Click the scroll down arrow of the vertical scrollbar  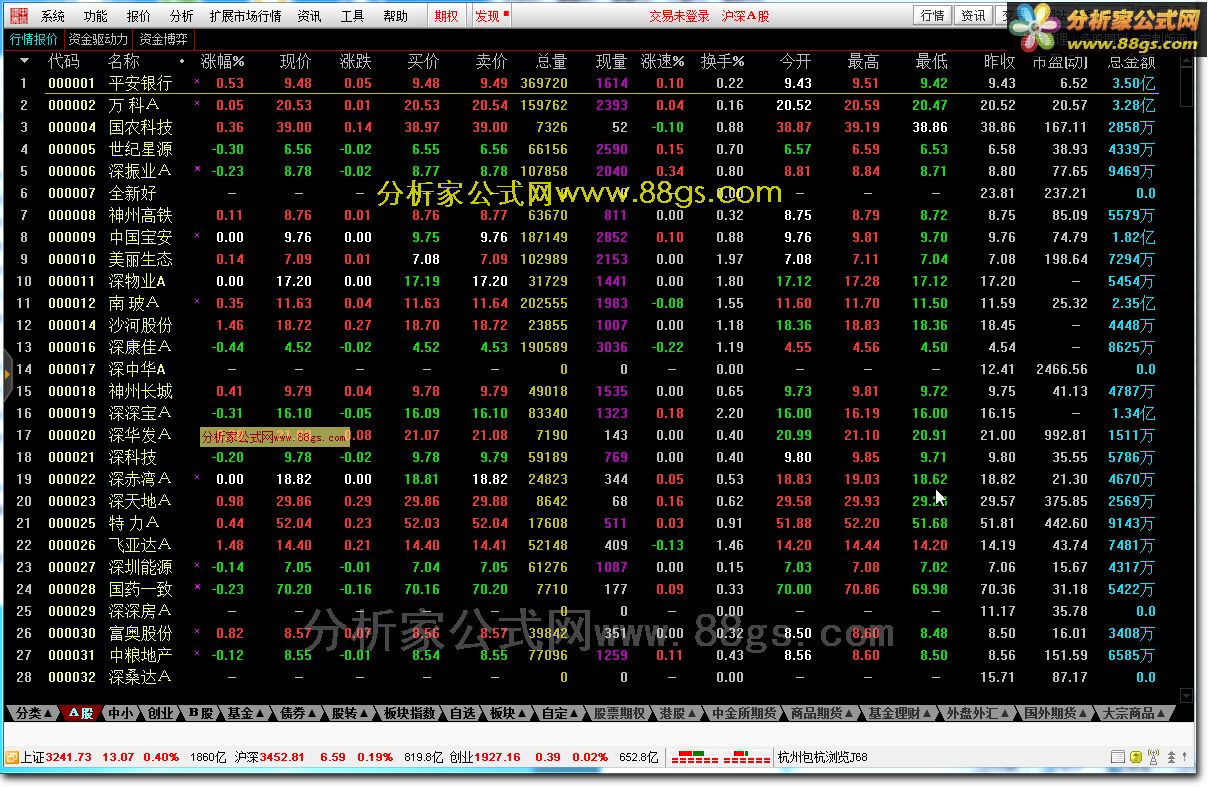1186,695
